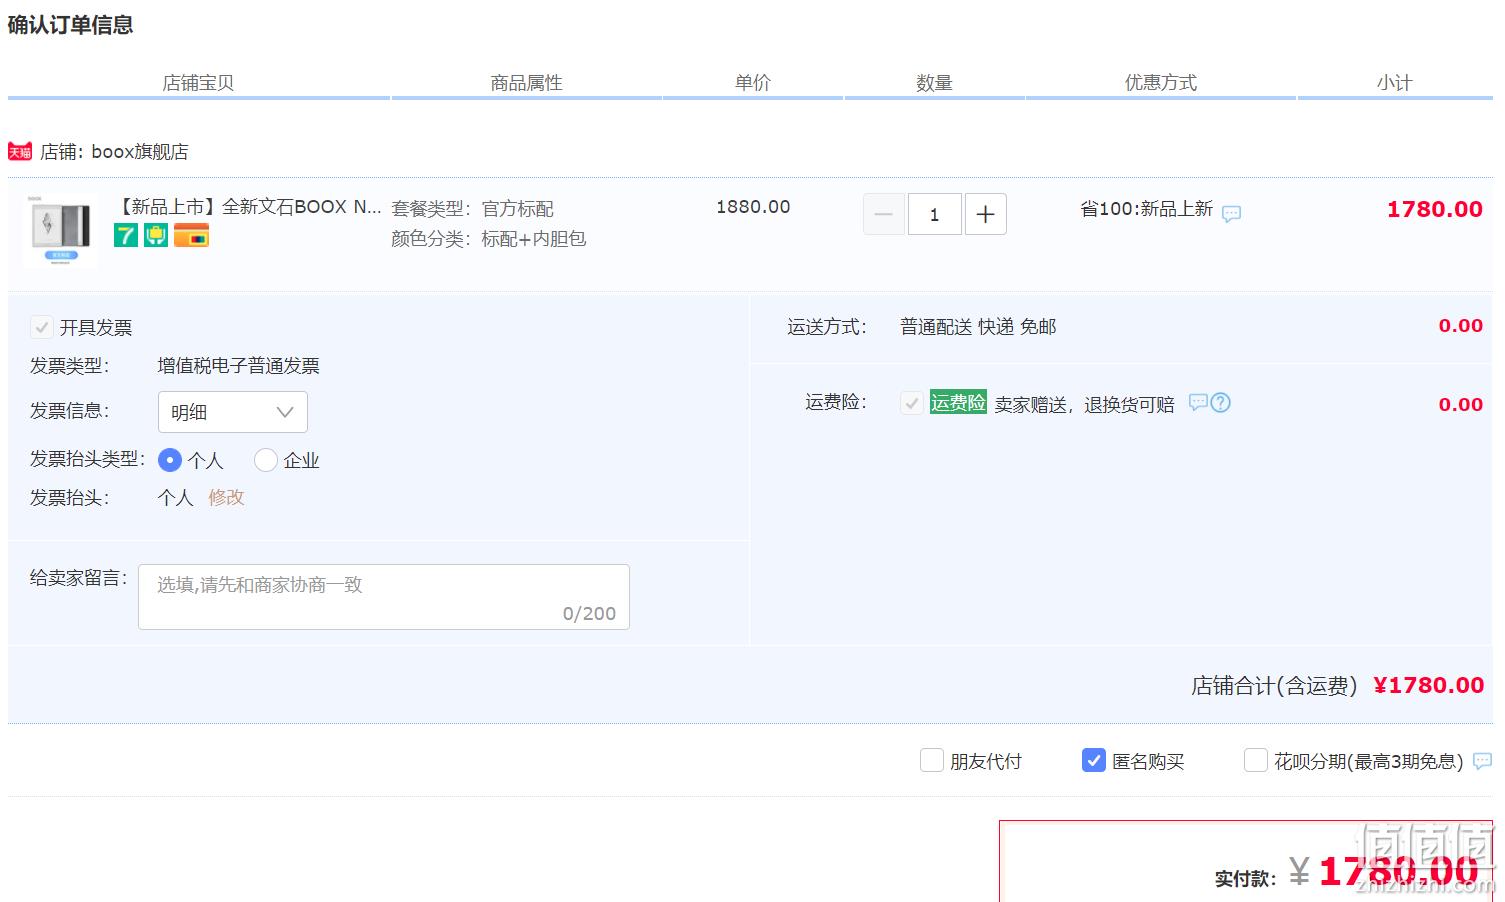Click the quantity input field
The height and width of the screenshot is (902, 1505).
[935, 214]
